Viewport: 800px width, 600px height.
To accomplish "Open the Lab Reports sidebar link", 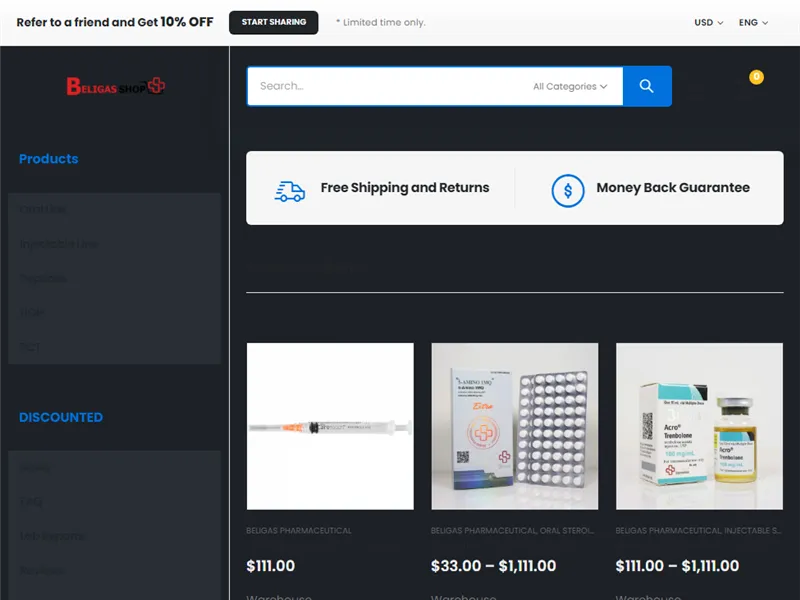I will click(52, 536).
